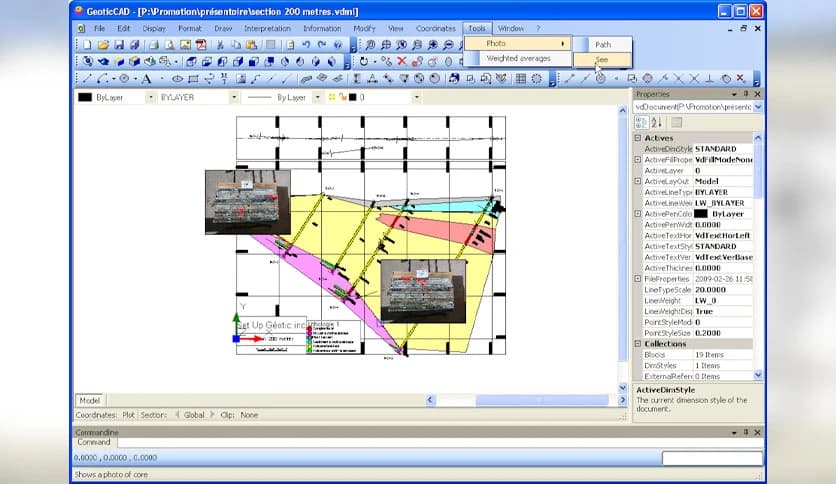Open the Interpretation menu
This screenshot has width=836, height=484.
tap(268, 28)
